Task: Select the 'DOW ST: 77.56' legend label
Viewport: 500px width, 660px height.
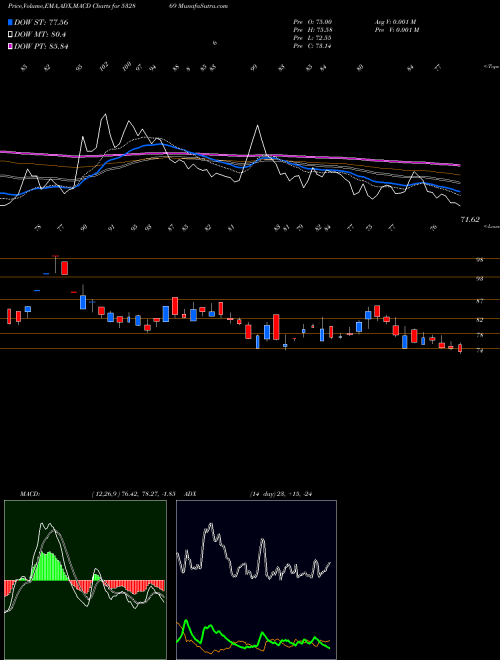Action: click(41, 22)
